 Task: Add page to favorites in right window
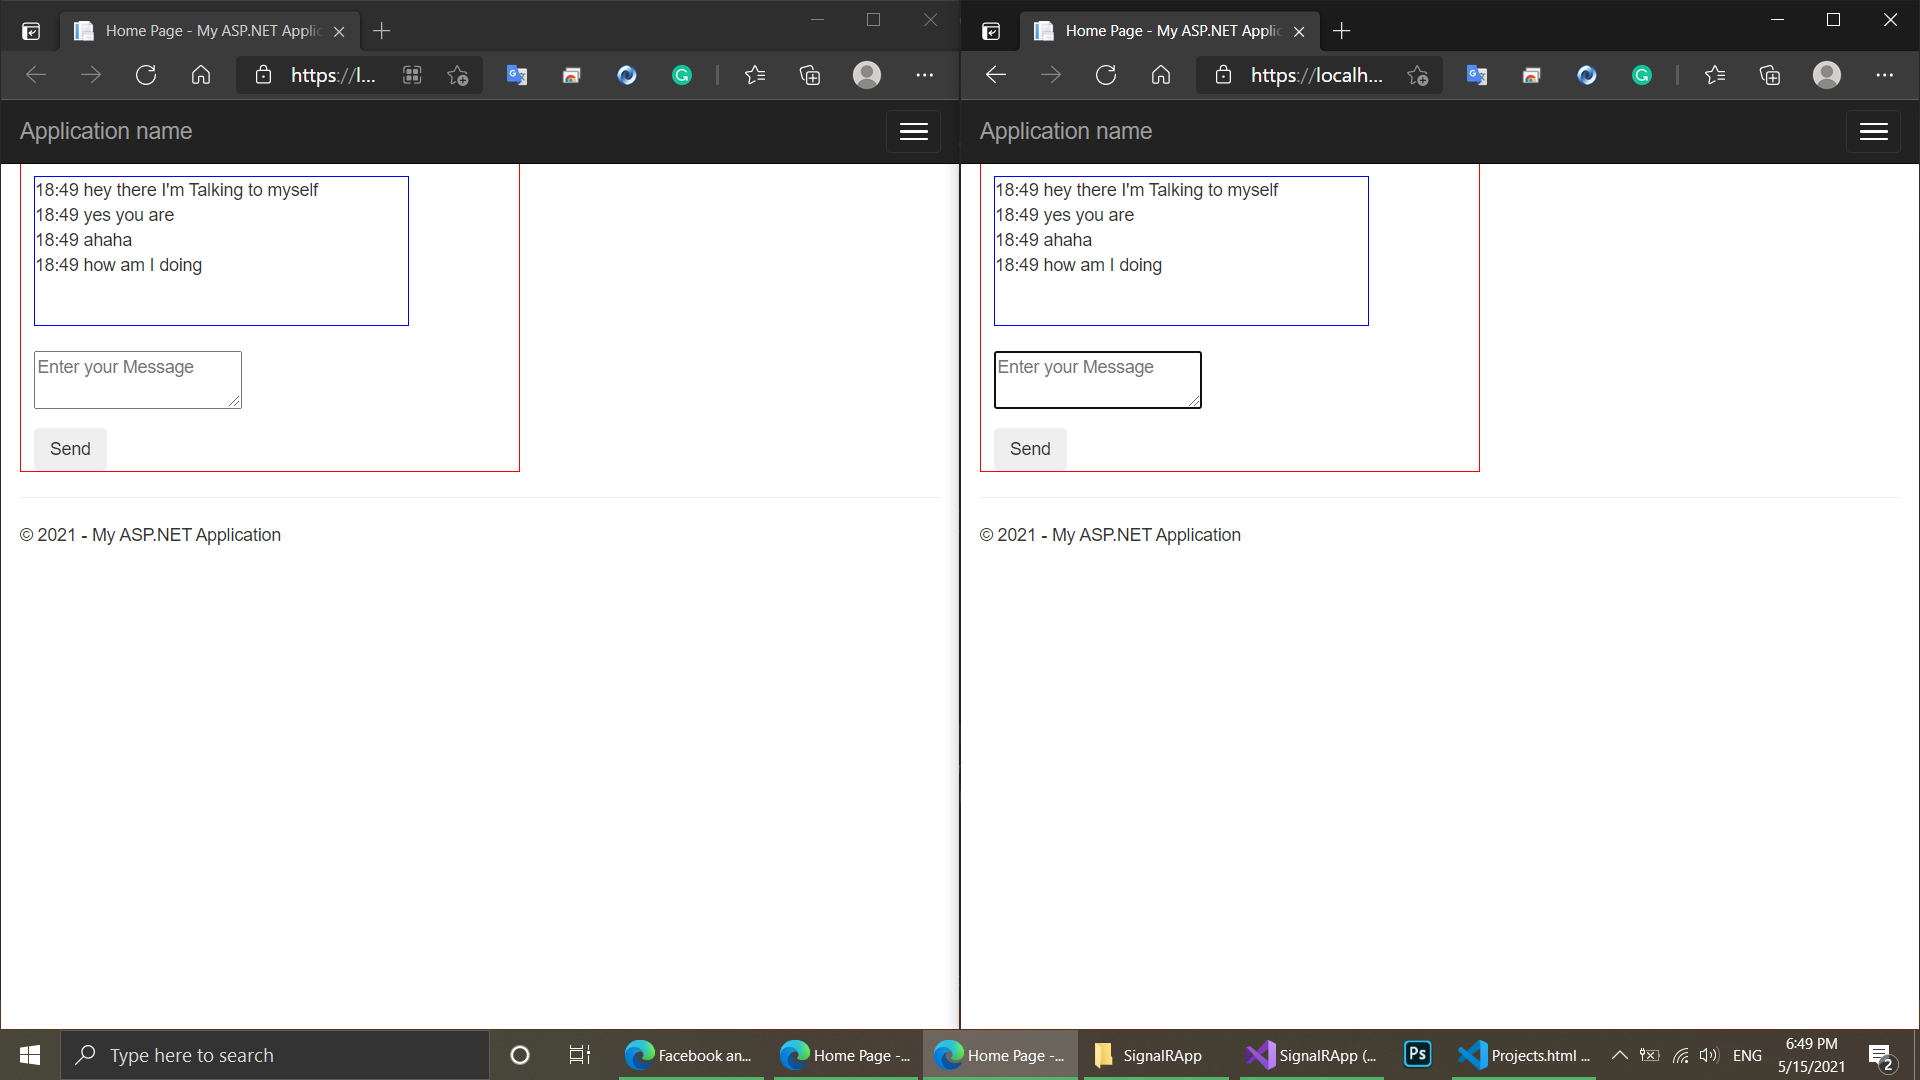1418,75
